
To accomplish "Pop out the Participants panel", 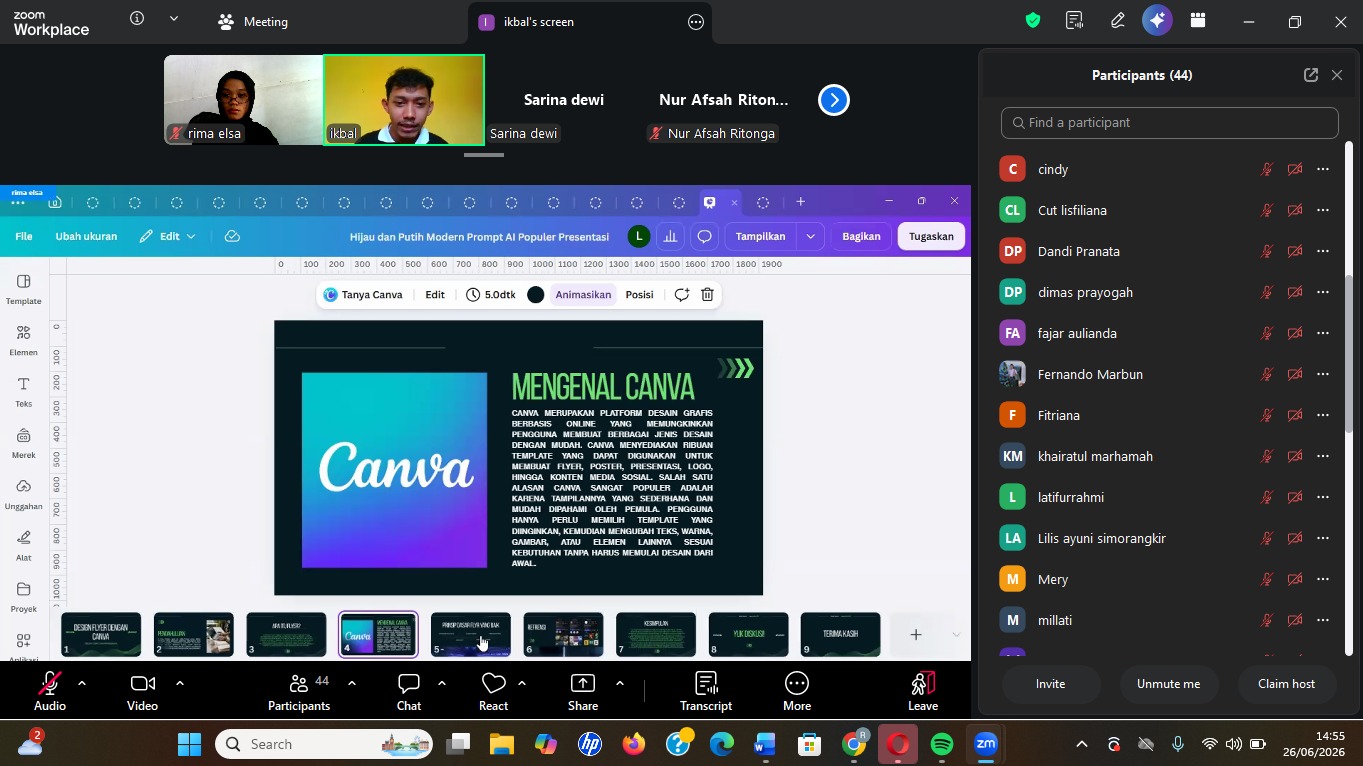I will 1311,75.
